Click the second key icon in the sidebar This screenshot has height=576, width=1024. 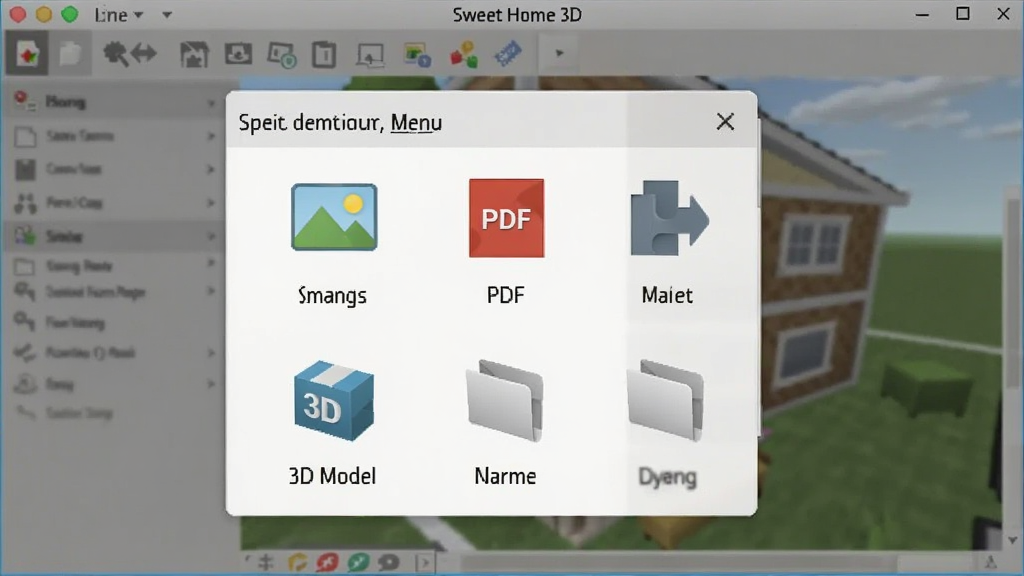(x=25, y=321)
